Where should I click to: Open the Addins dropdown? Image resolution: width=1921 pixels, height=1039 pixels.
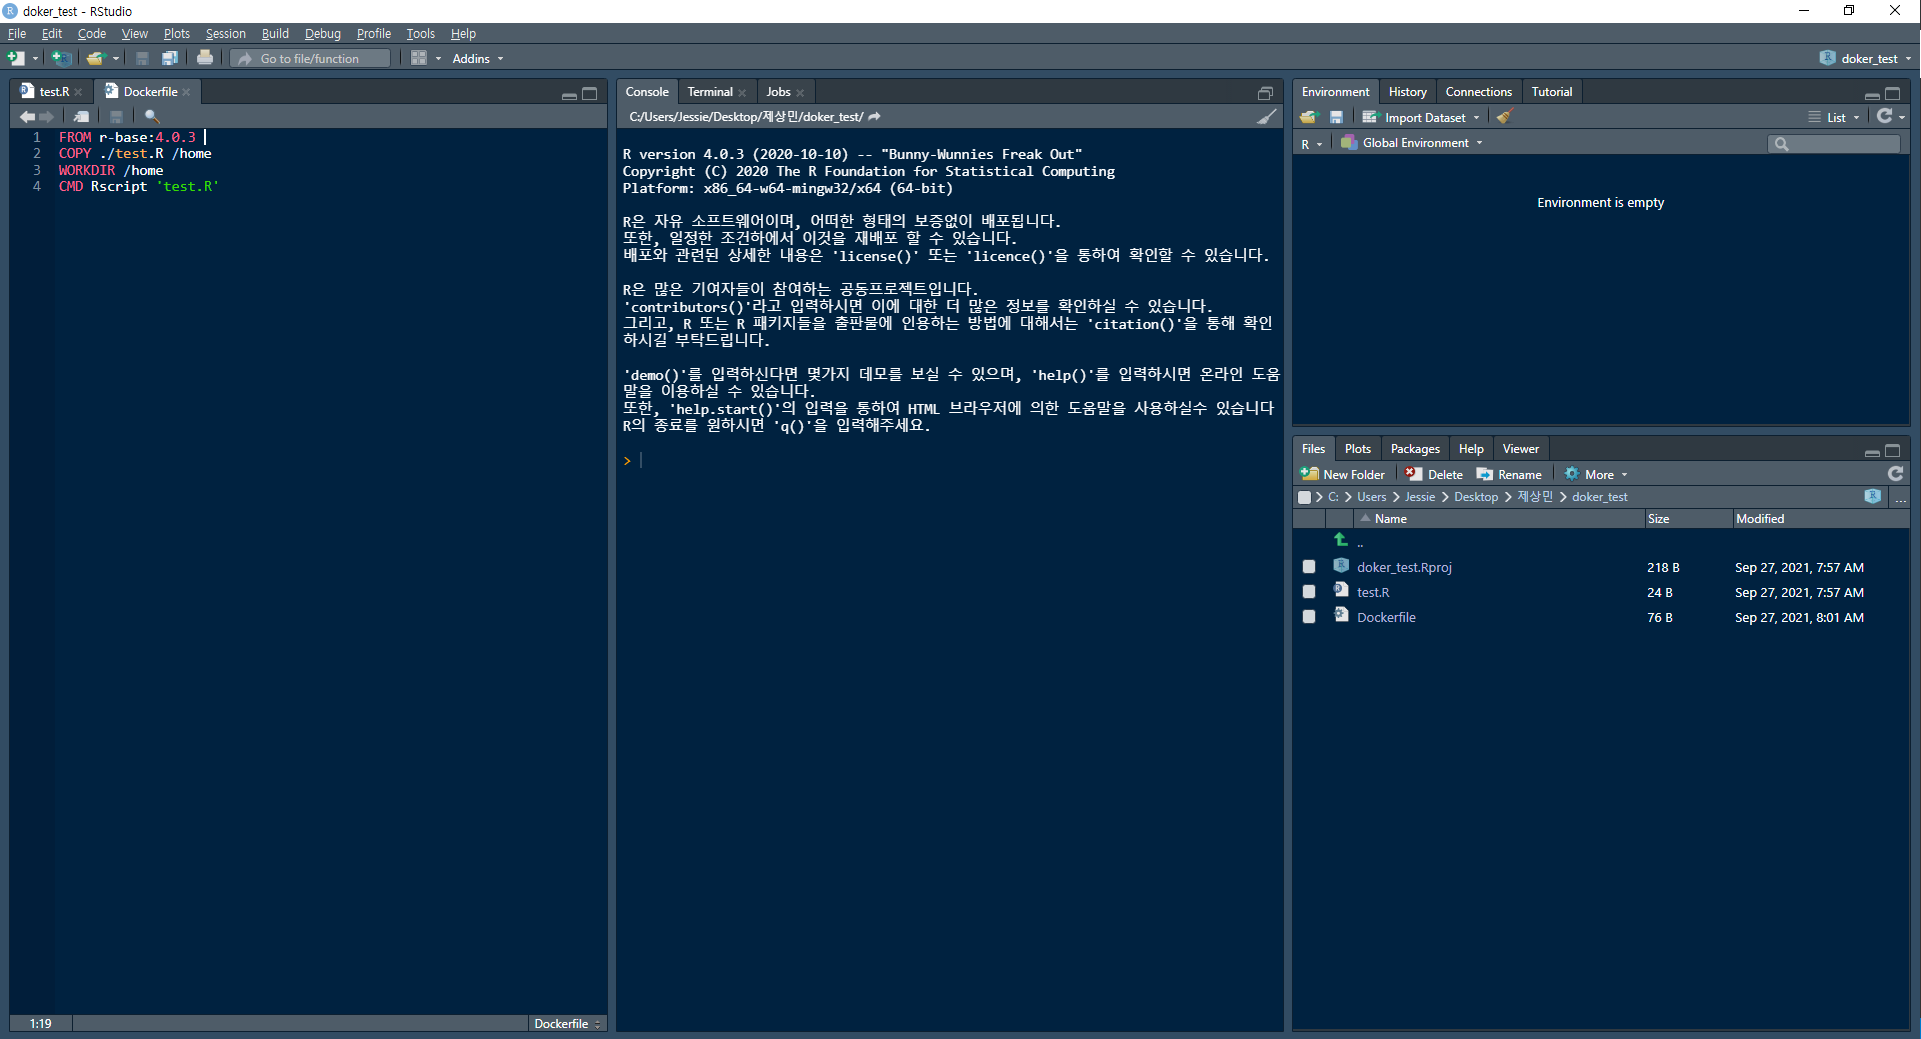(x=478, y=59)
